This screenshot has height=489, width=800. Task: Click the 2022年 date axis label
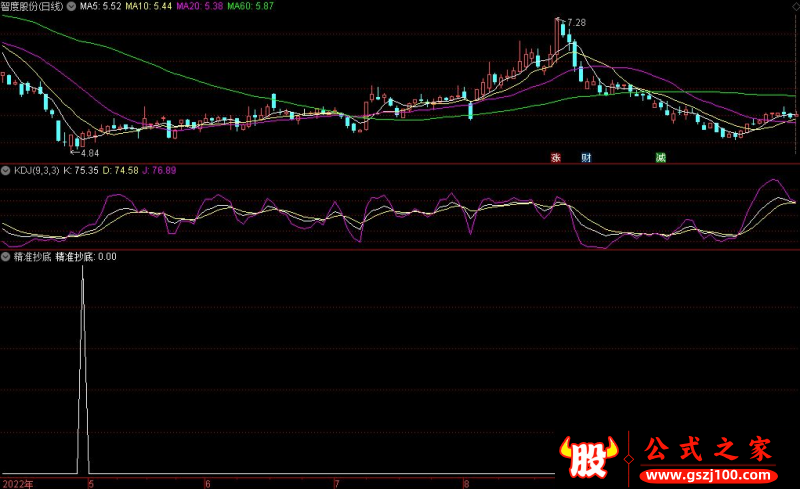pos(17,482)
